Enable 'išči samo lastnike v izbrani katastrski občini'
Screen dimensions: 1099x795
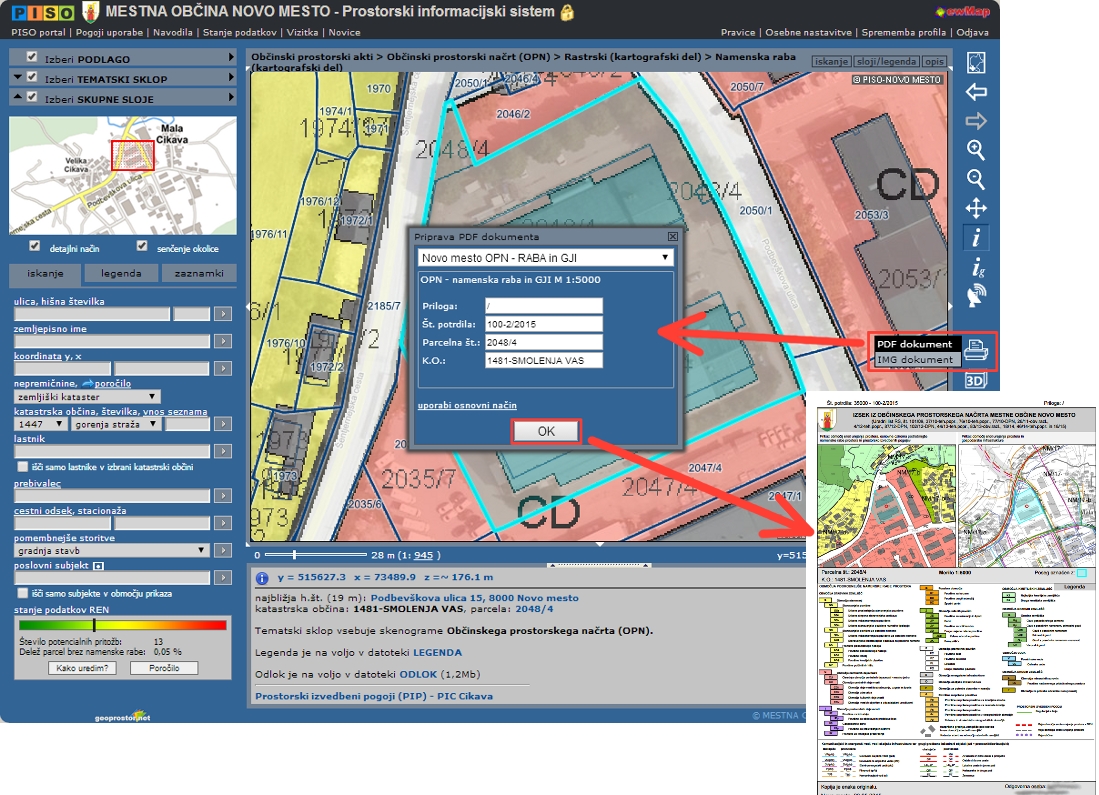click(x=22, y=467)
